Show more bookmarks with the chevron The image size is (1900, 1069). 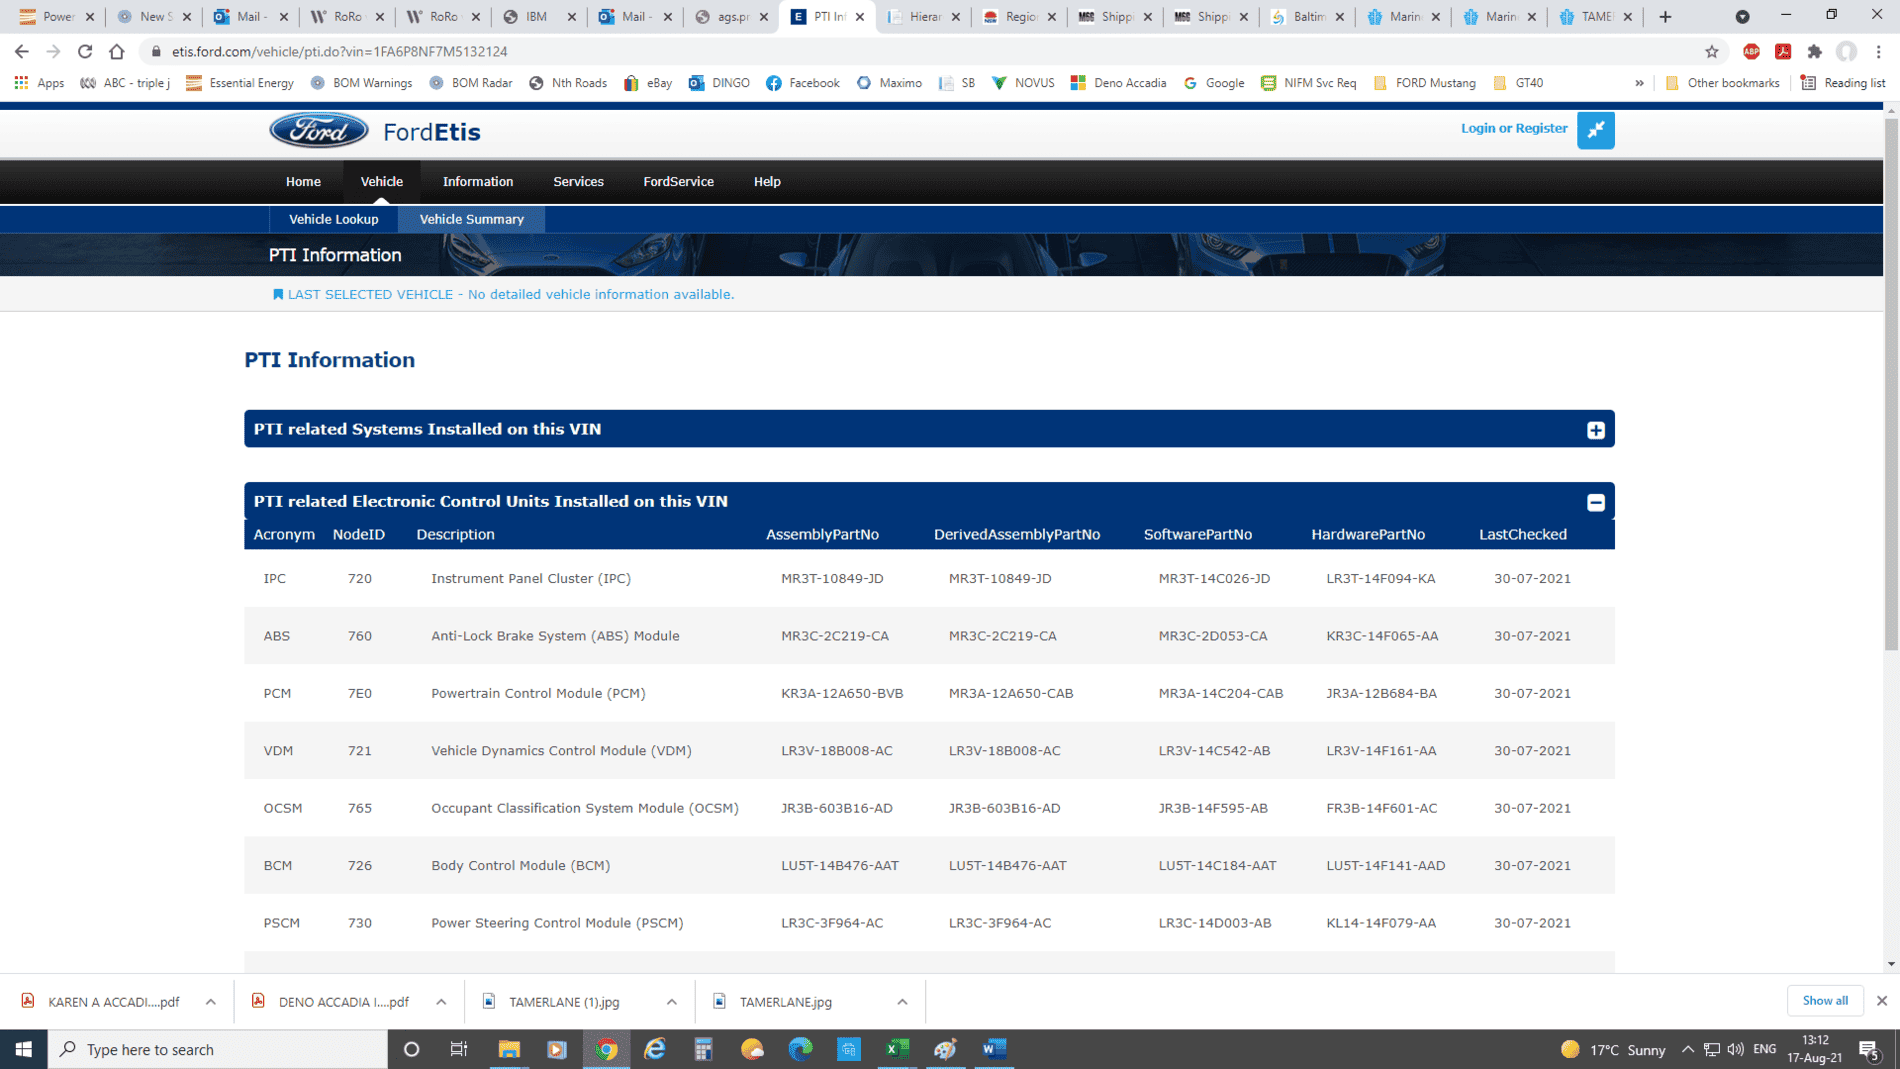point(1639,83)
